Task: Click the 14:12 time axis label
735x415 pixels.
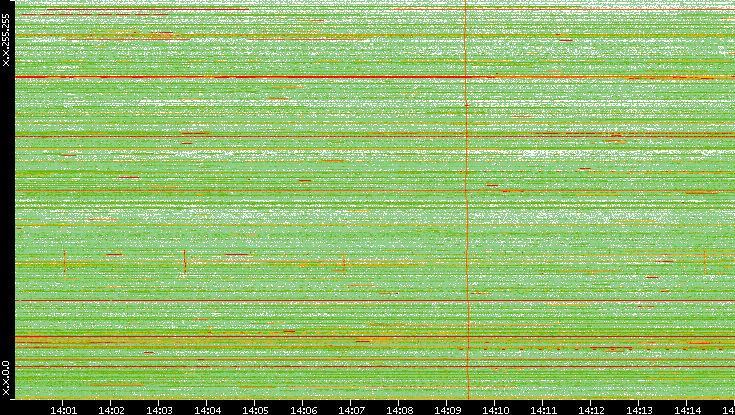Action: coord(591,410)
